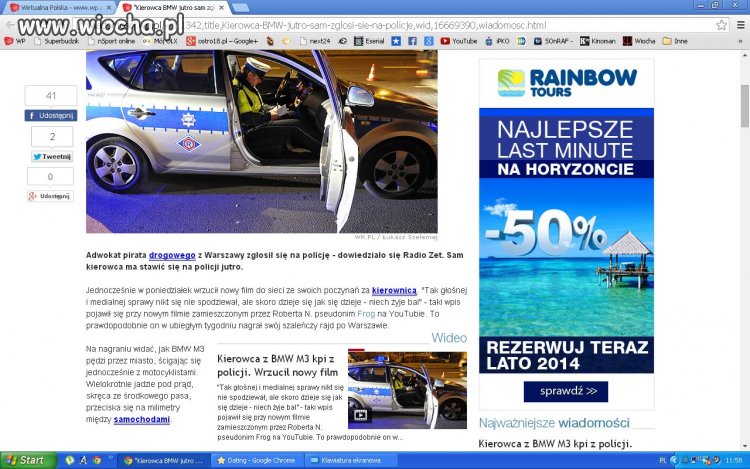Click the police car article photo

262,142
